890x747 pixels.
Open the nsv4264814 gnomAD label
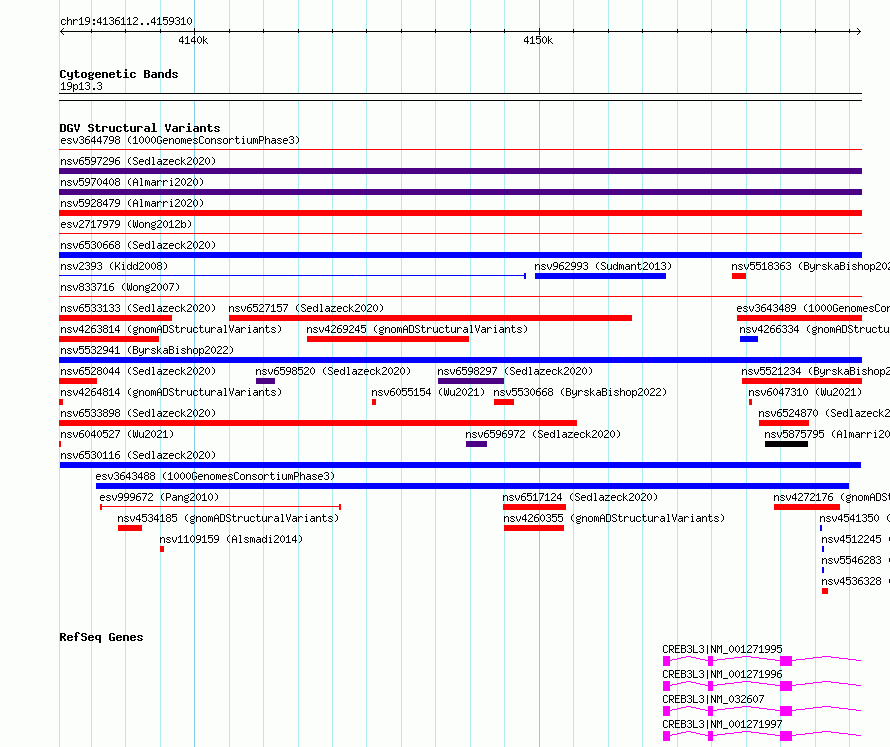pyautogui.click(x=171, y=392)
